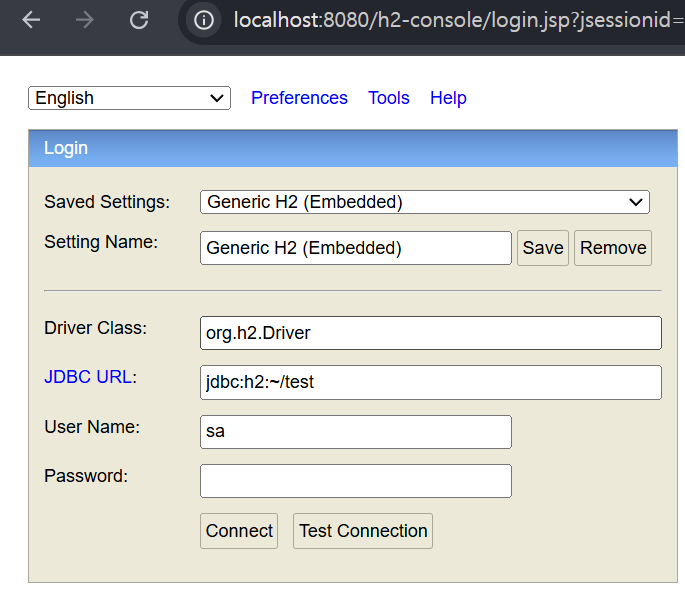Click the browser forward arrow
The height and width of the screenshot is (600, 685).
click(85, 20)
